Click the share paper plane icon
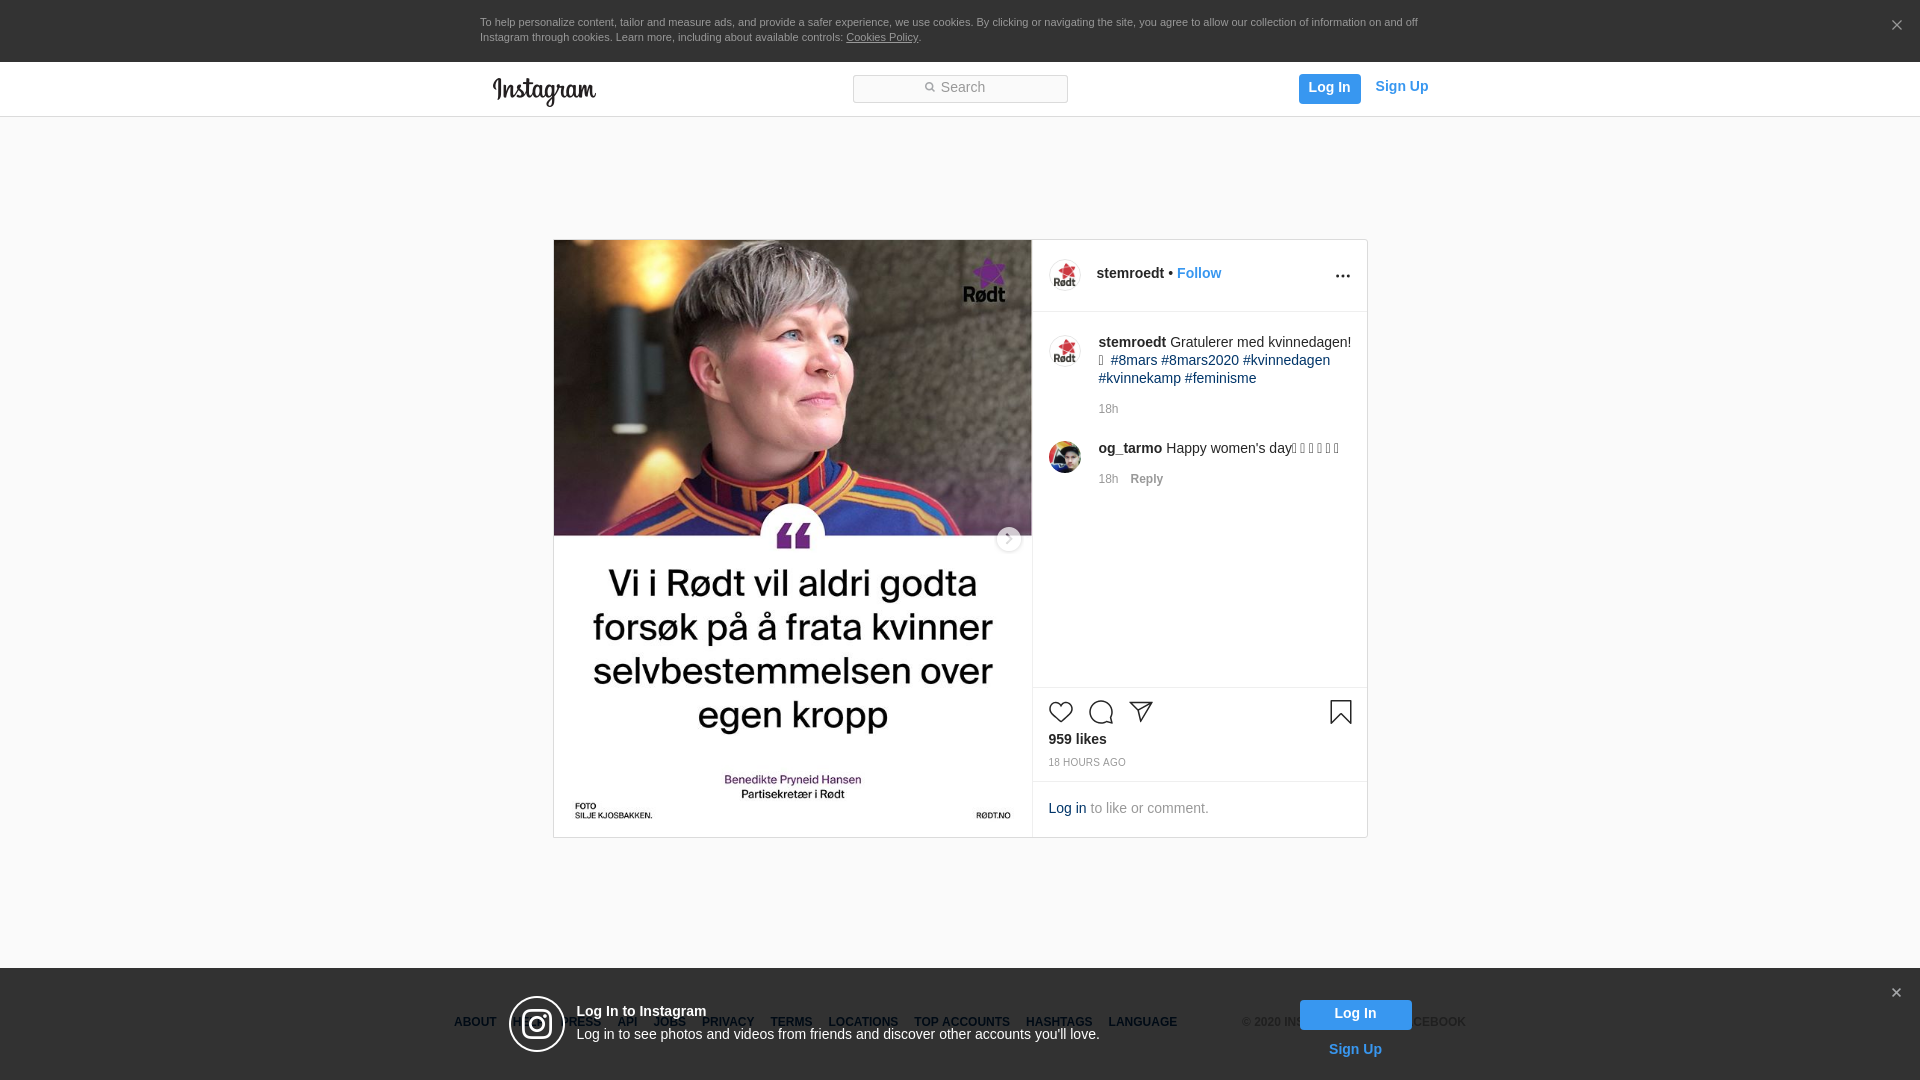 1141,711
